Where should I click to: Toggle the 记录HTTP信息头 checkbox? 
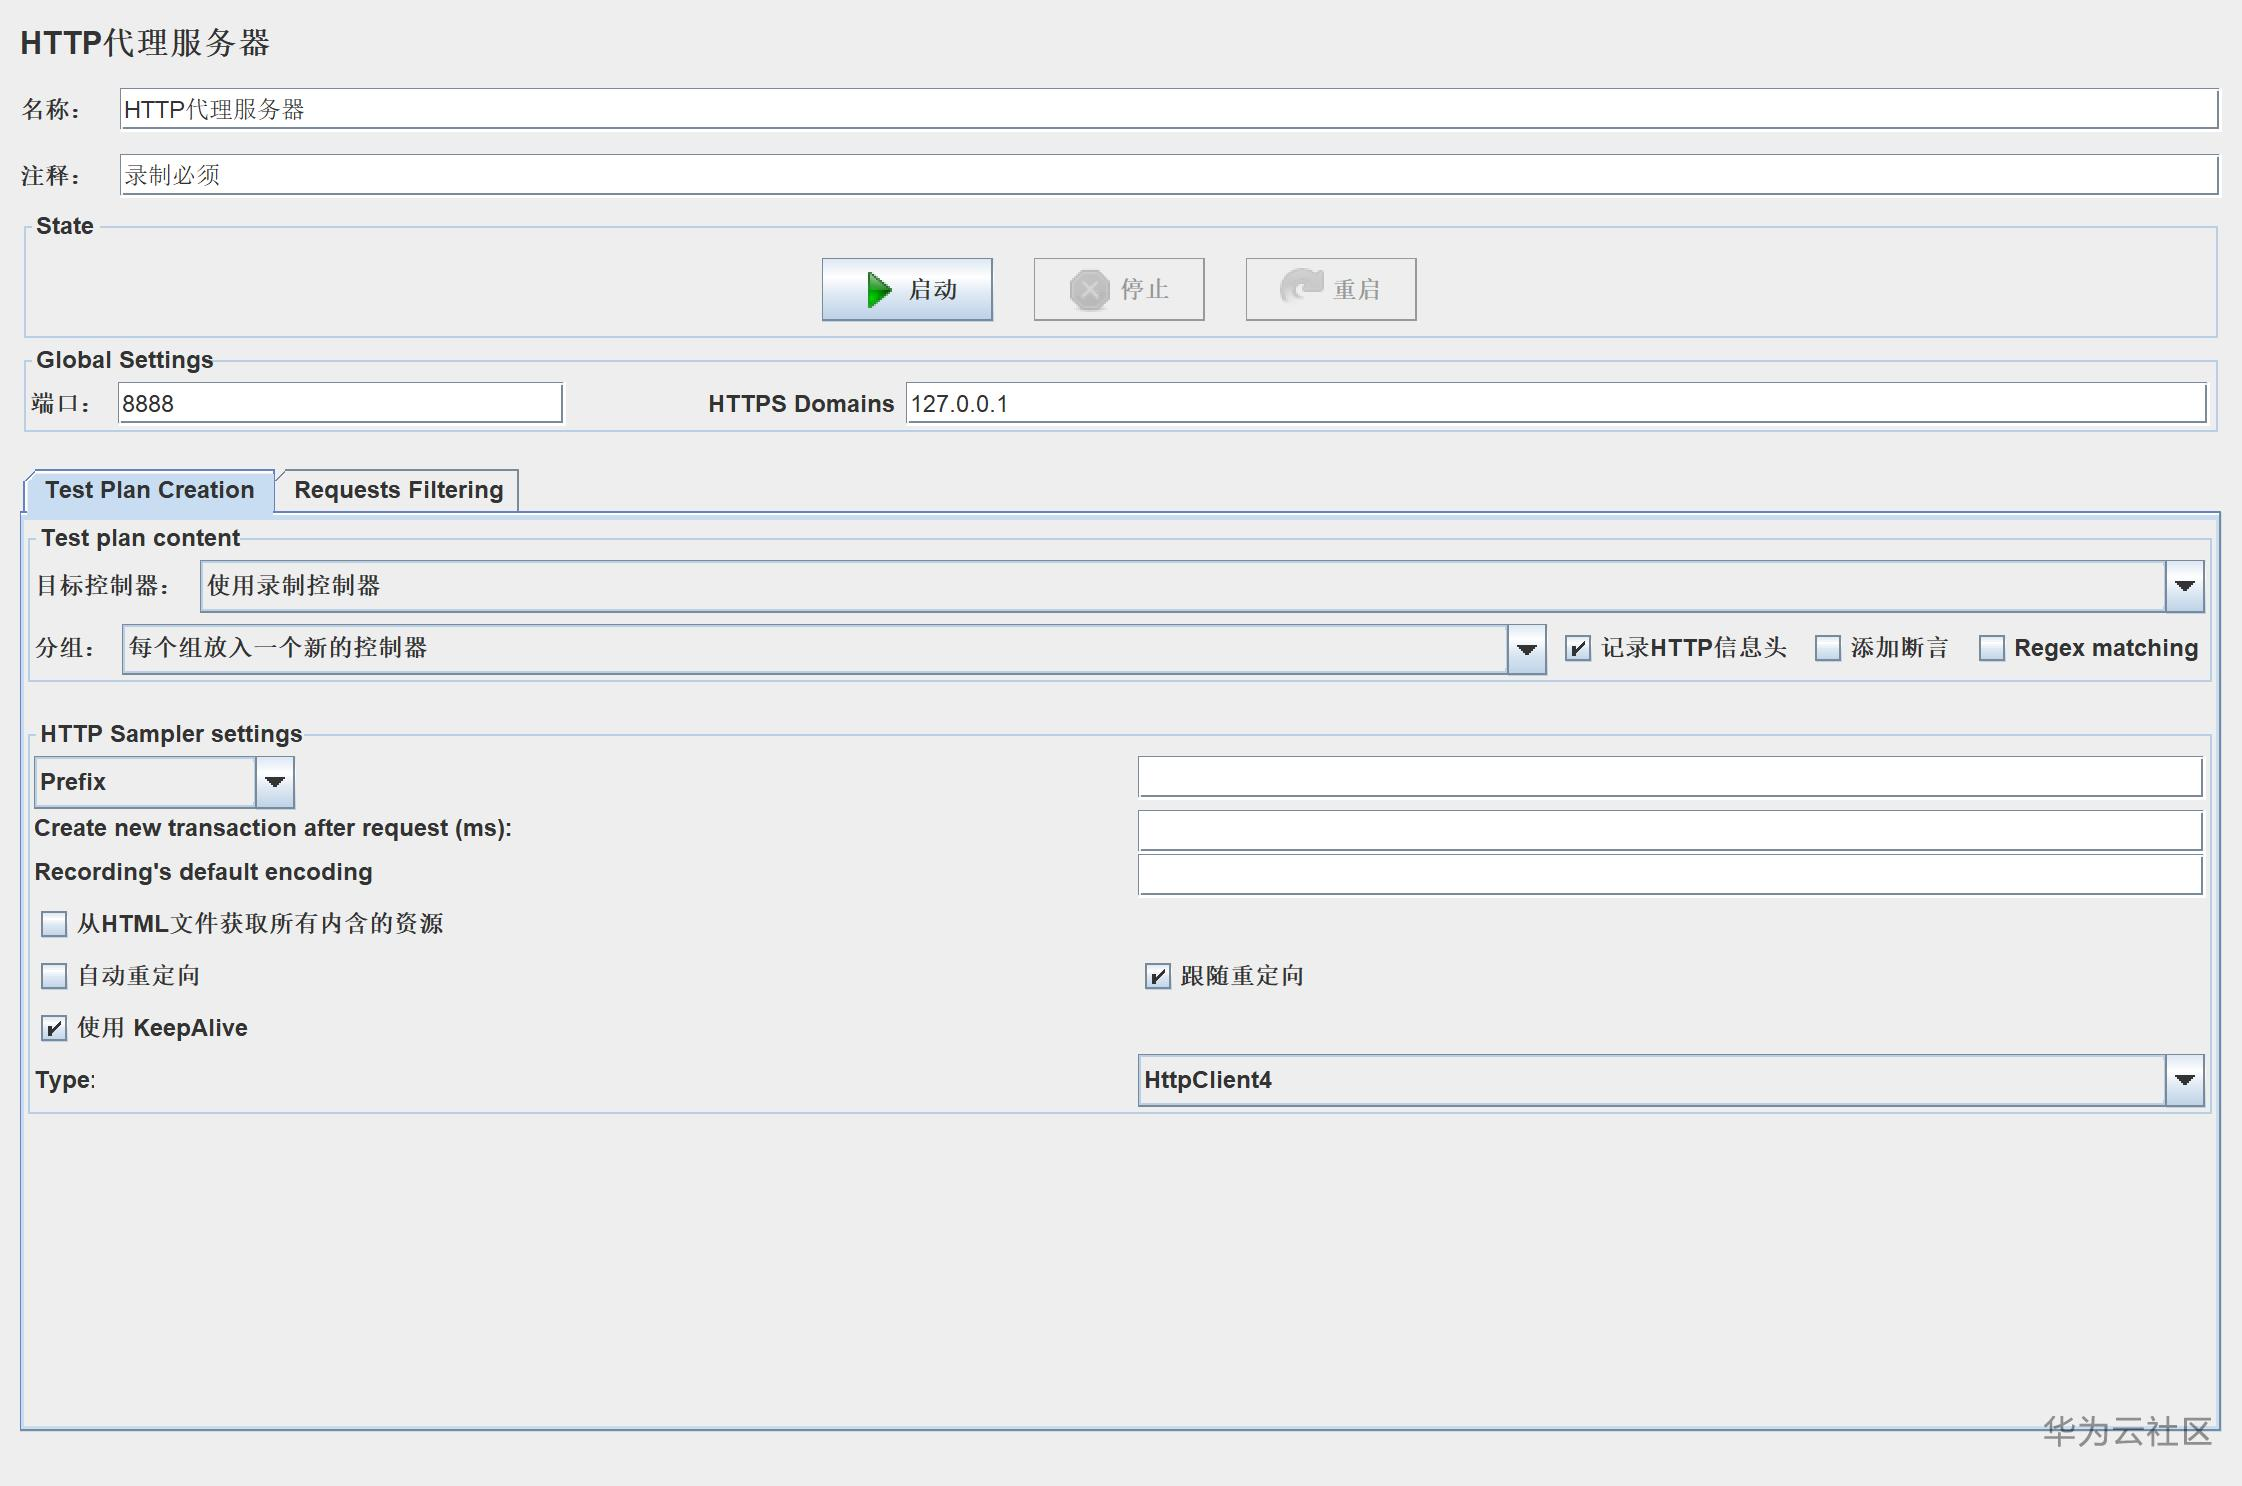pyautogui.click(x=1578, y=648)
